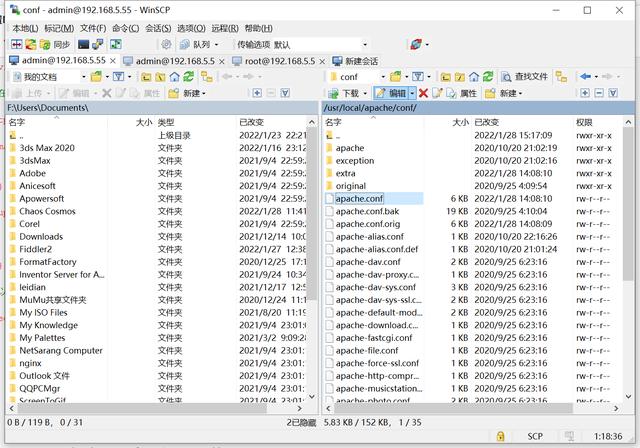Select the Downloads folder in local panel
This screenshot has height=448, width=640.
pos(41,237)
